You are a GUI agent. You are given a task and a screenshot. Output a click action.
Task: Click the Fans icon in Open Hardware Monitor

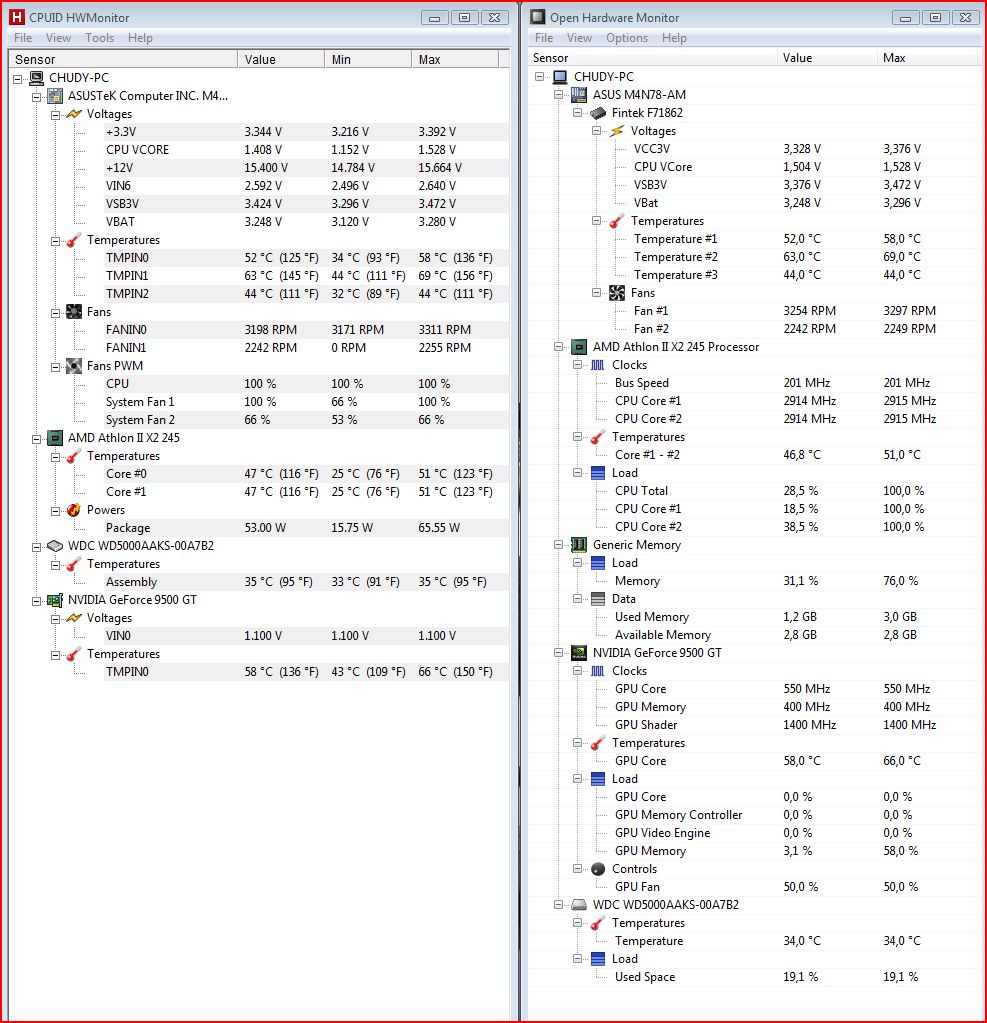(616, 293)
